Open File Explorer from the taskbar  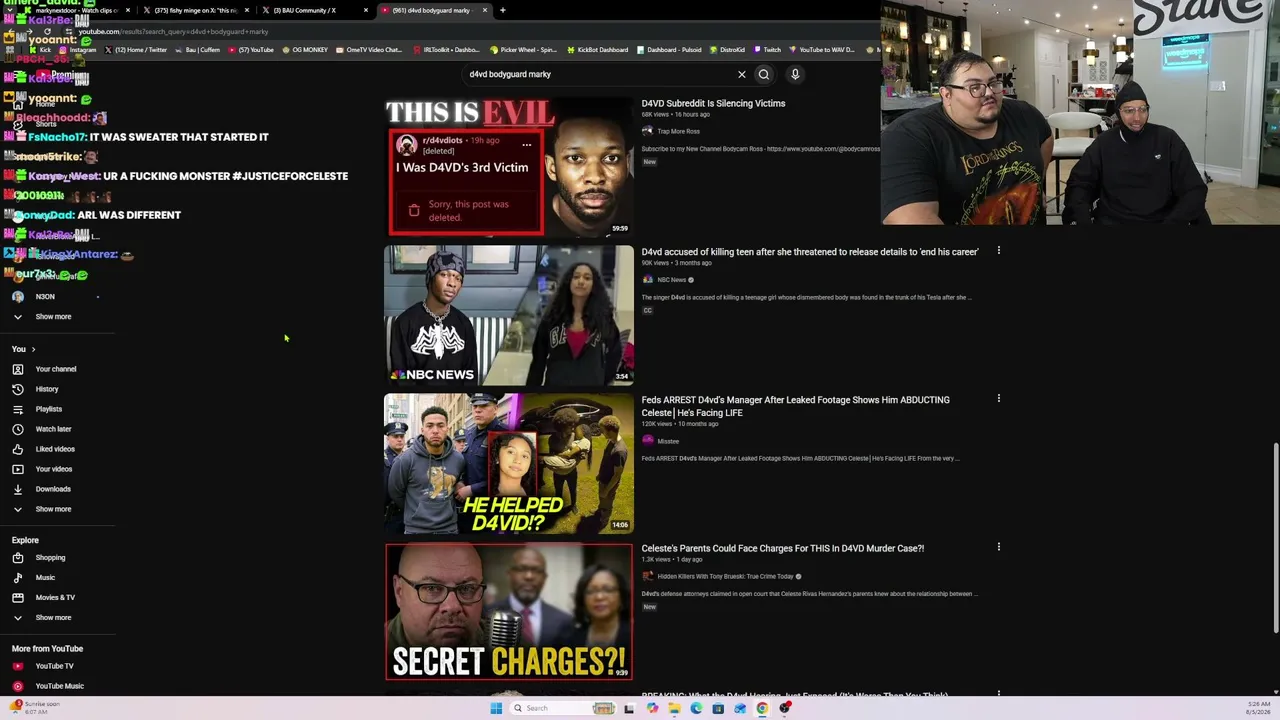(x=674, y=708)
